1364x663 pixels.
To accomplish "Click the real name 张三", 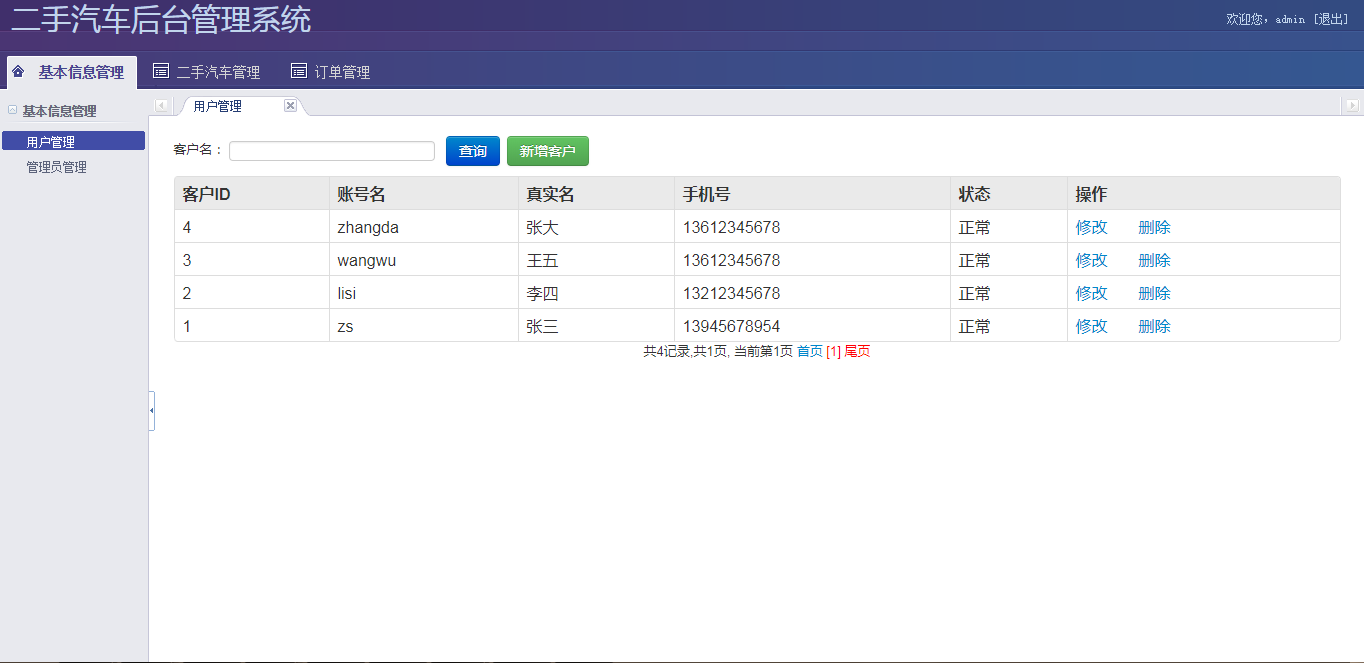I will [542, 326].
